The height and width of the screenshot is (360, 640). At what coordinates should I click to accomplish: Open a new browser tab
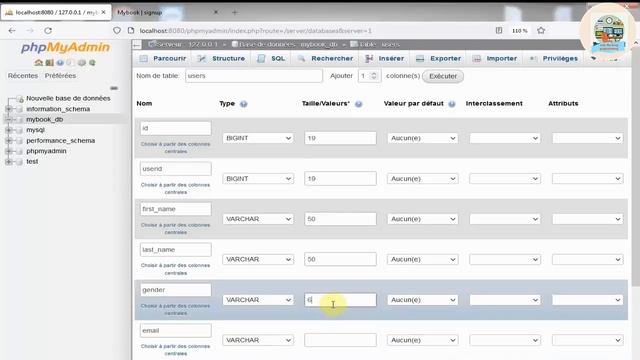coord(234,12)
